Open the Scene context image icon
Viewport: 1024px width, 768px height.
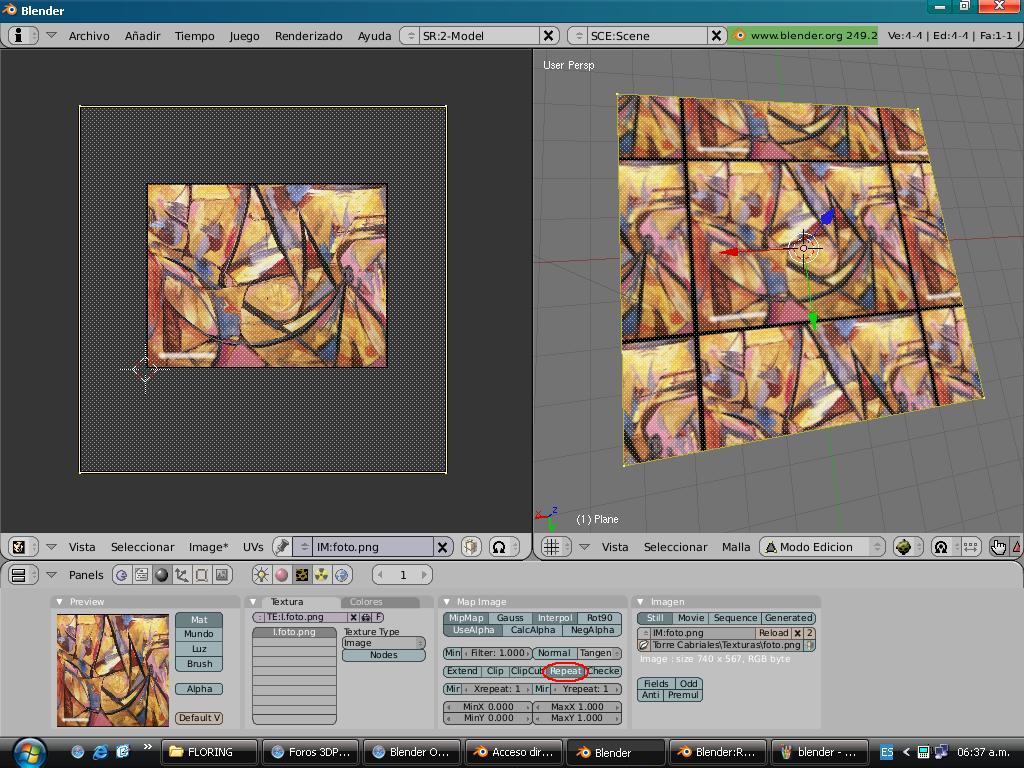[222, 575]
